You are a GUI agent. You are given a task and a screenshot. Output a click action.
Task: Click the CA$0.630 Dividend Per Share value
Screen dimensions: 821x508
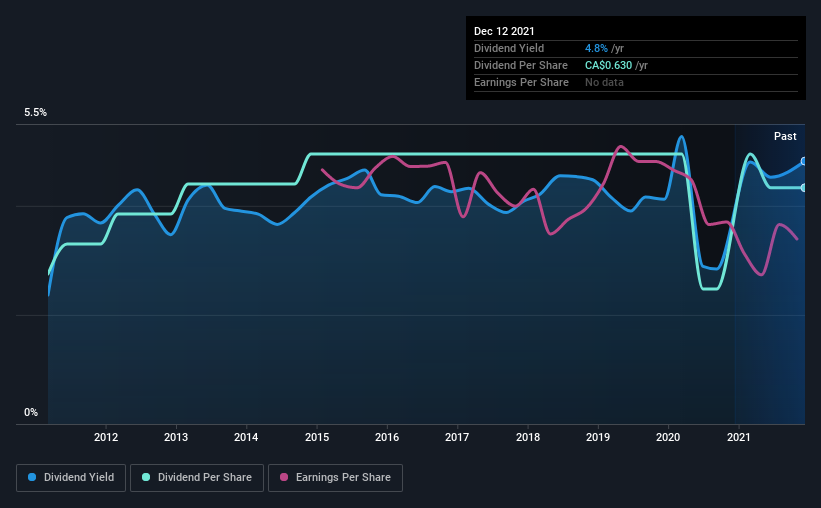pyautogui.click(x=608, y=65)
